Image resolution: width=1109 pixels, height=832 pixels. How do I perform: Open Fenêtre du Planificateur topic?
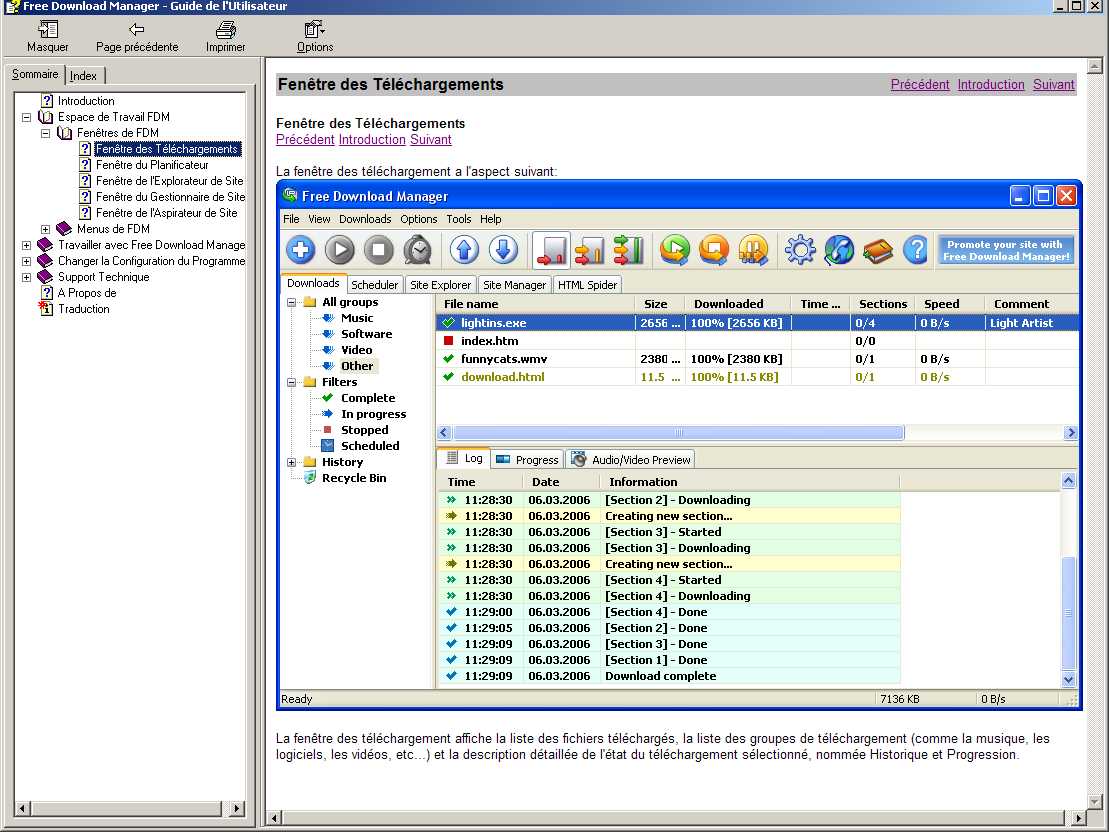(152, 165)
